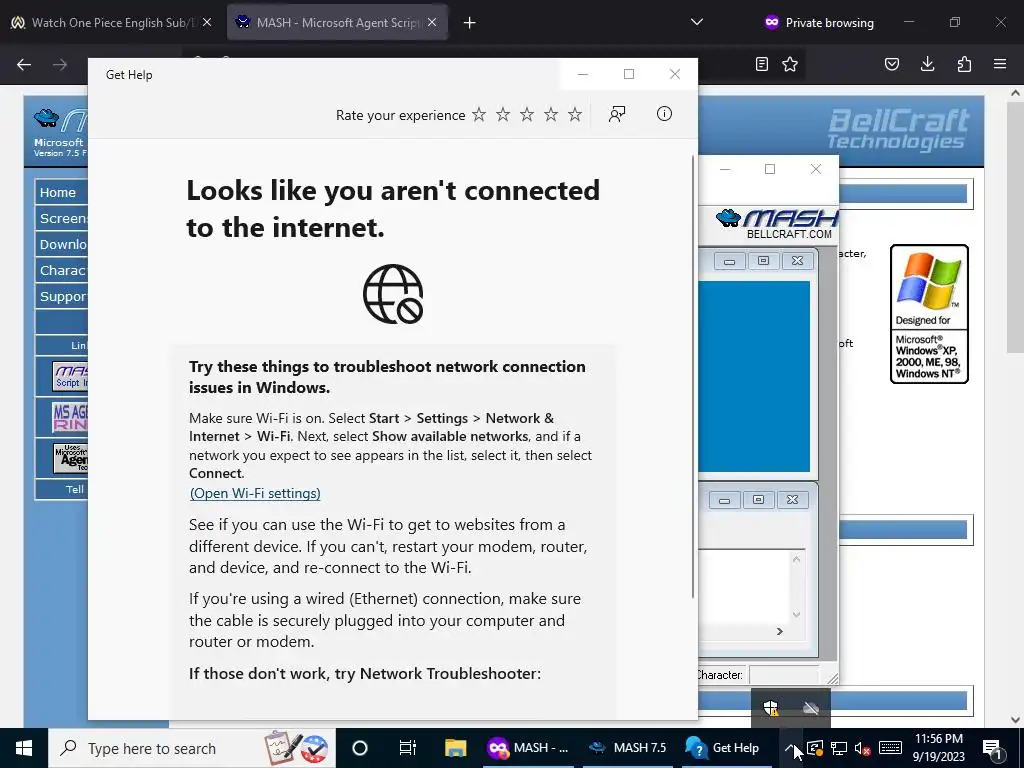
Task: Switch to MASH Firefox taskbar button
Action: click(x=529, y=748)
